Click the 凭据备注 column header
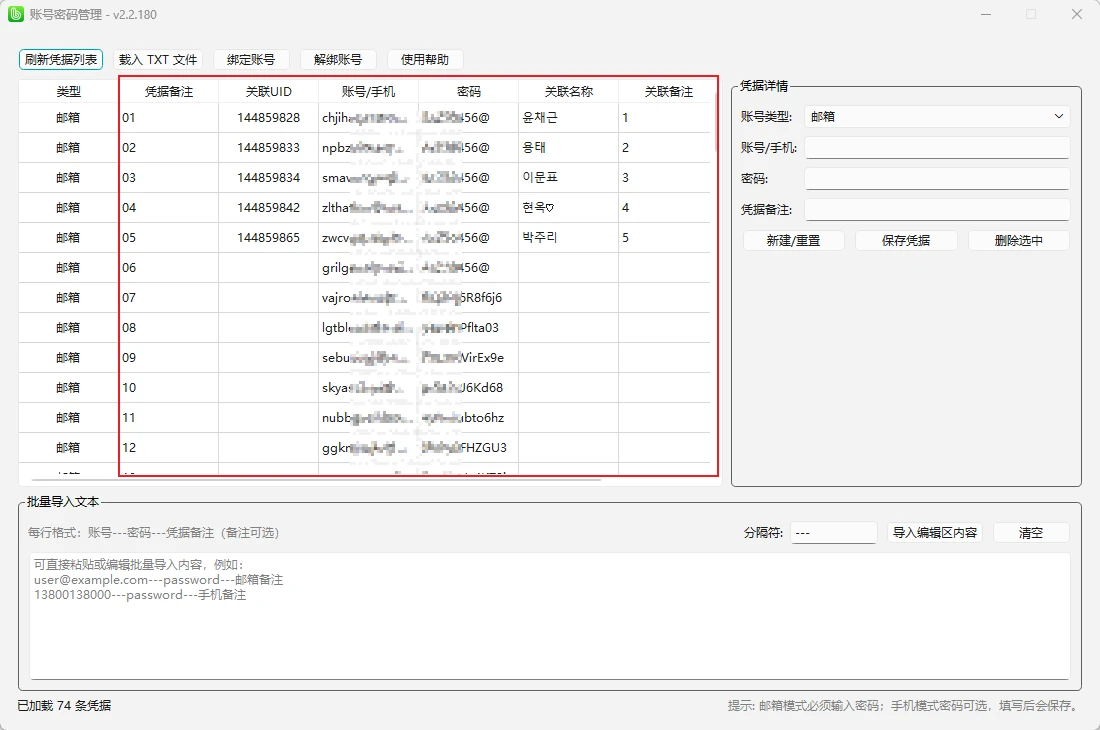 [x=168, y=91]
